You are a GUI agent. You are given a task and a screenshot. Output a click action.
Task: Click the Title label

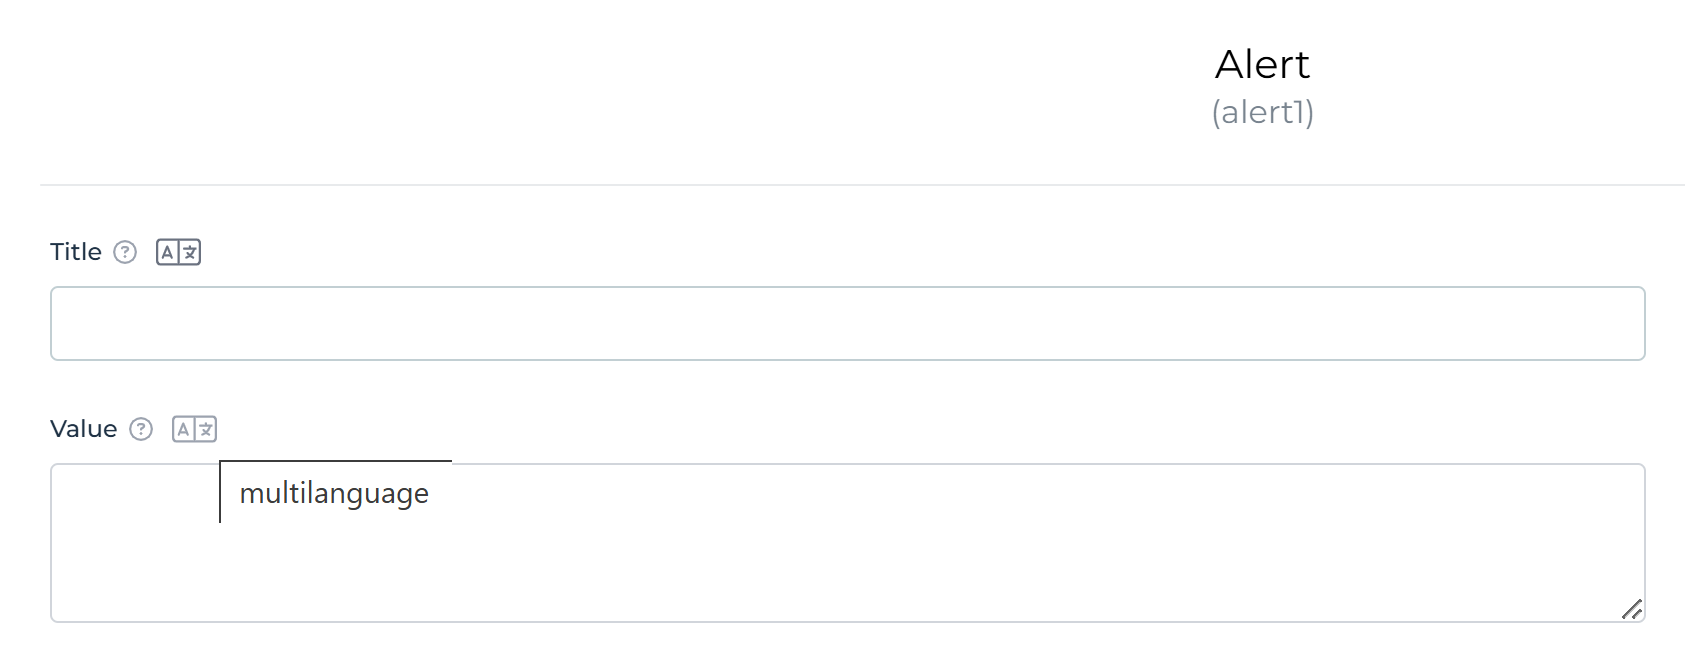[x=75, y=252]
